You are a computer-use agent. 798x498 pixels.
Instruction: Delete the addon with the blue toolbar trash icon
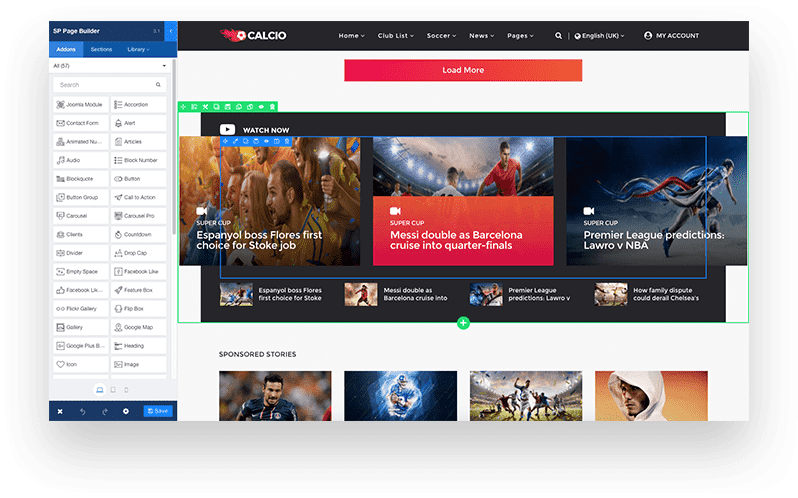tap(287, 141)
